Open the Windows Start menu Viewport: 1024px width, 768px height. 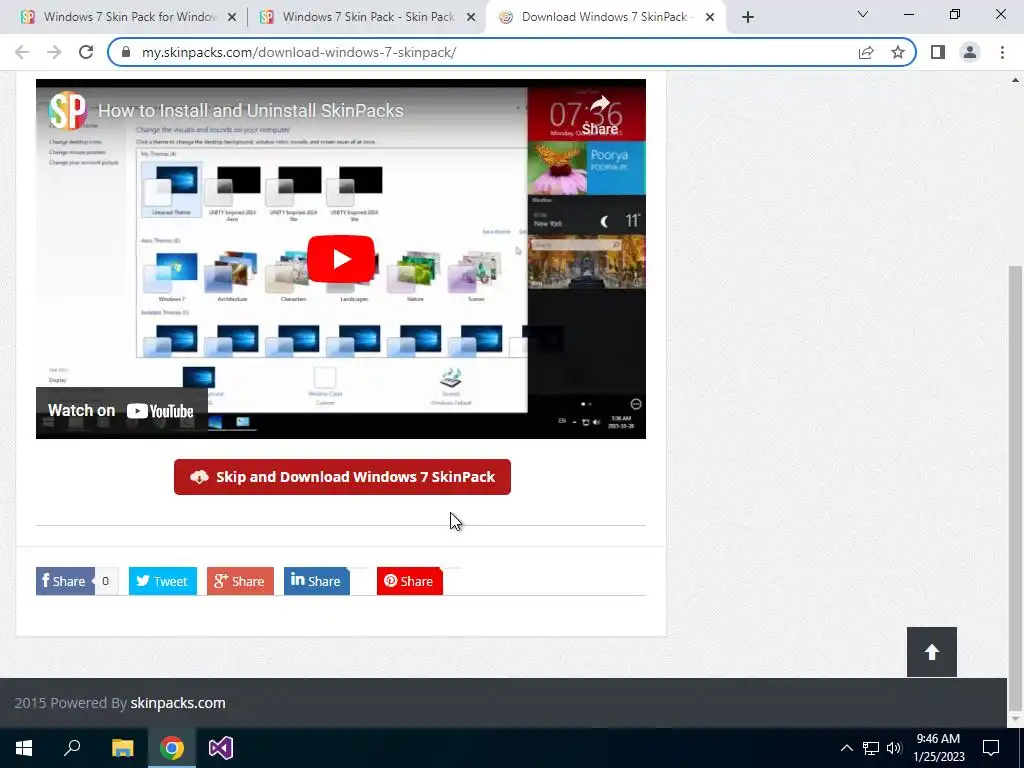point(24,748)
